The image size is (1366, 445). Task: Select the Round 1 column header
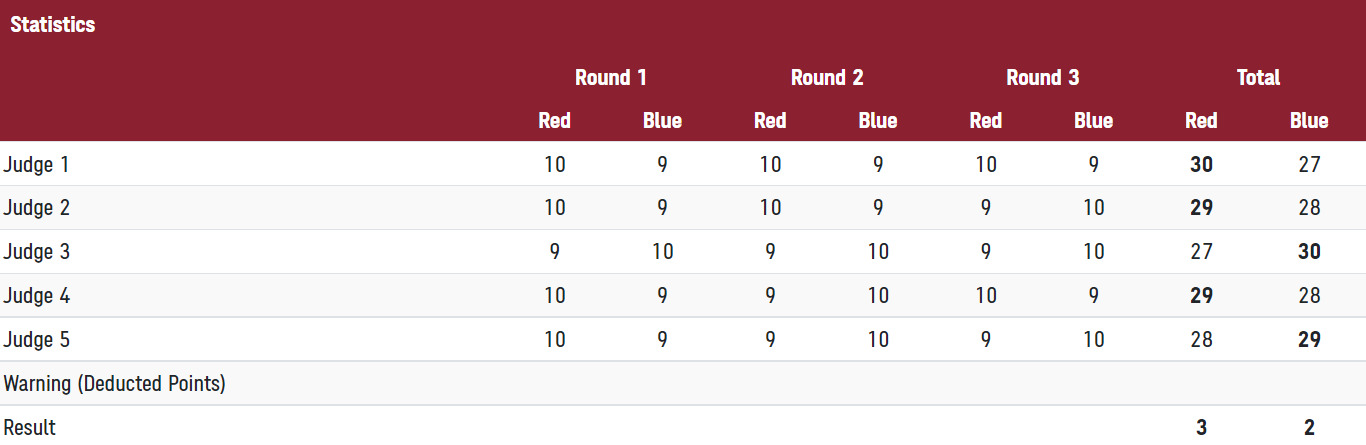coord(611,77)
